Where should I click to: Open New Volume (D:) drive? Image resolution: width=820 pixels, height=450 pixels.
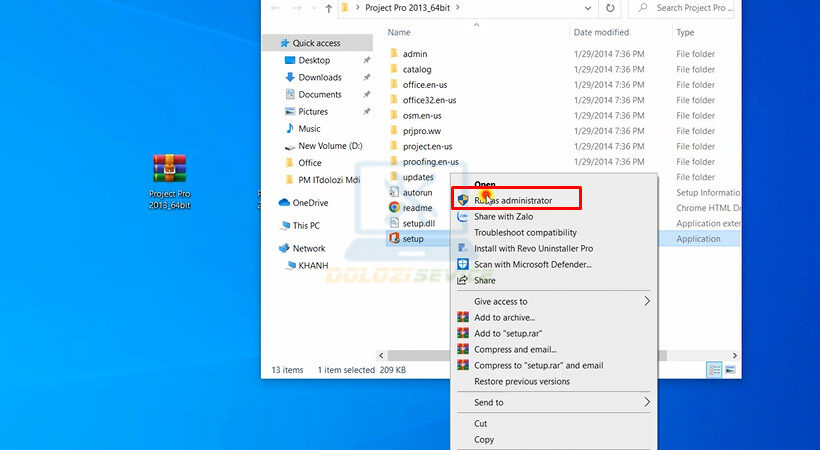pyautogui.click(x=330, y=146)
